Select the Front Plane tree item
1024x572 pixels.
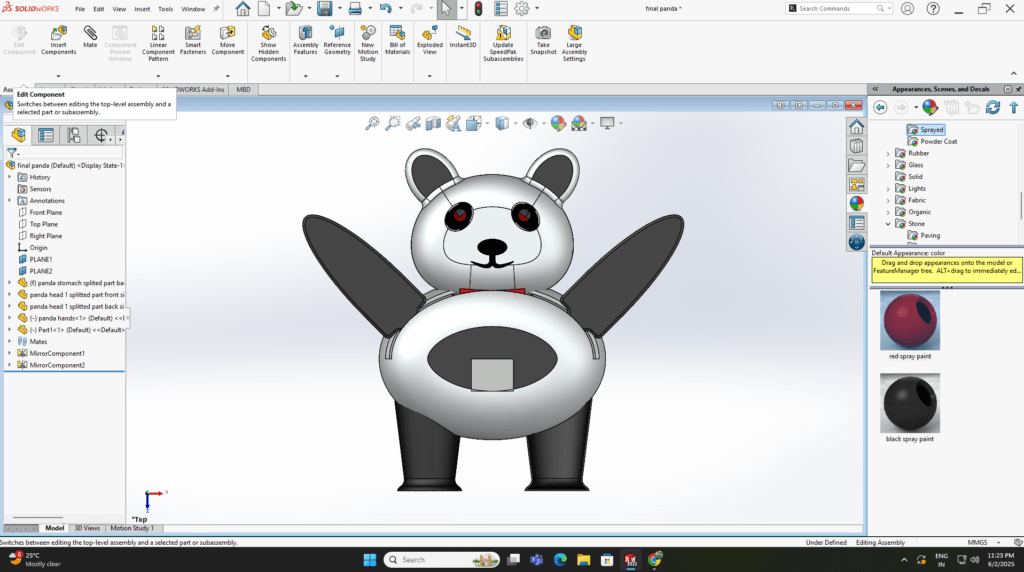[46, 212]
